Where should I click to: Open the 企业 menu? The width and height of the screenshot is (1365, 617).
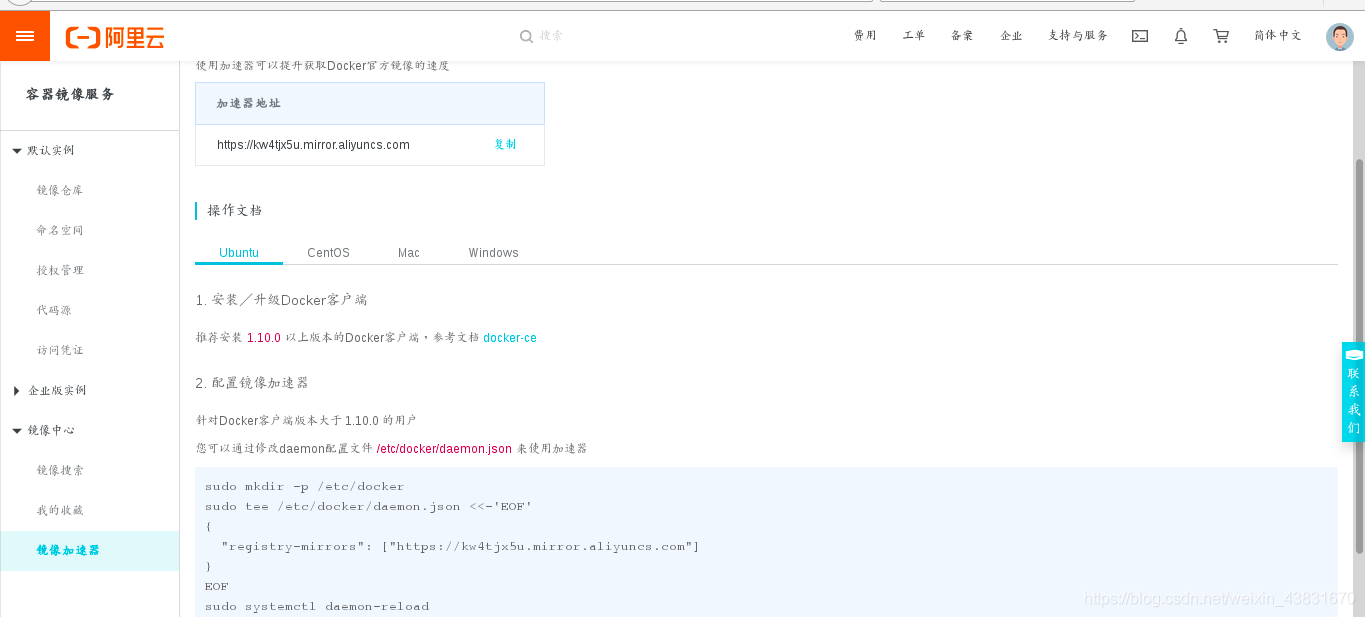[x=1011, y=36]
